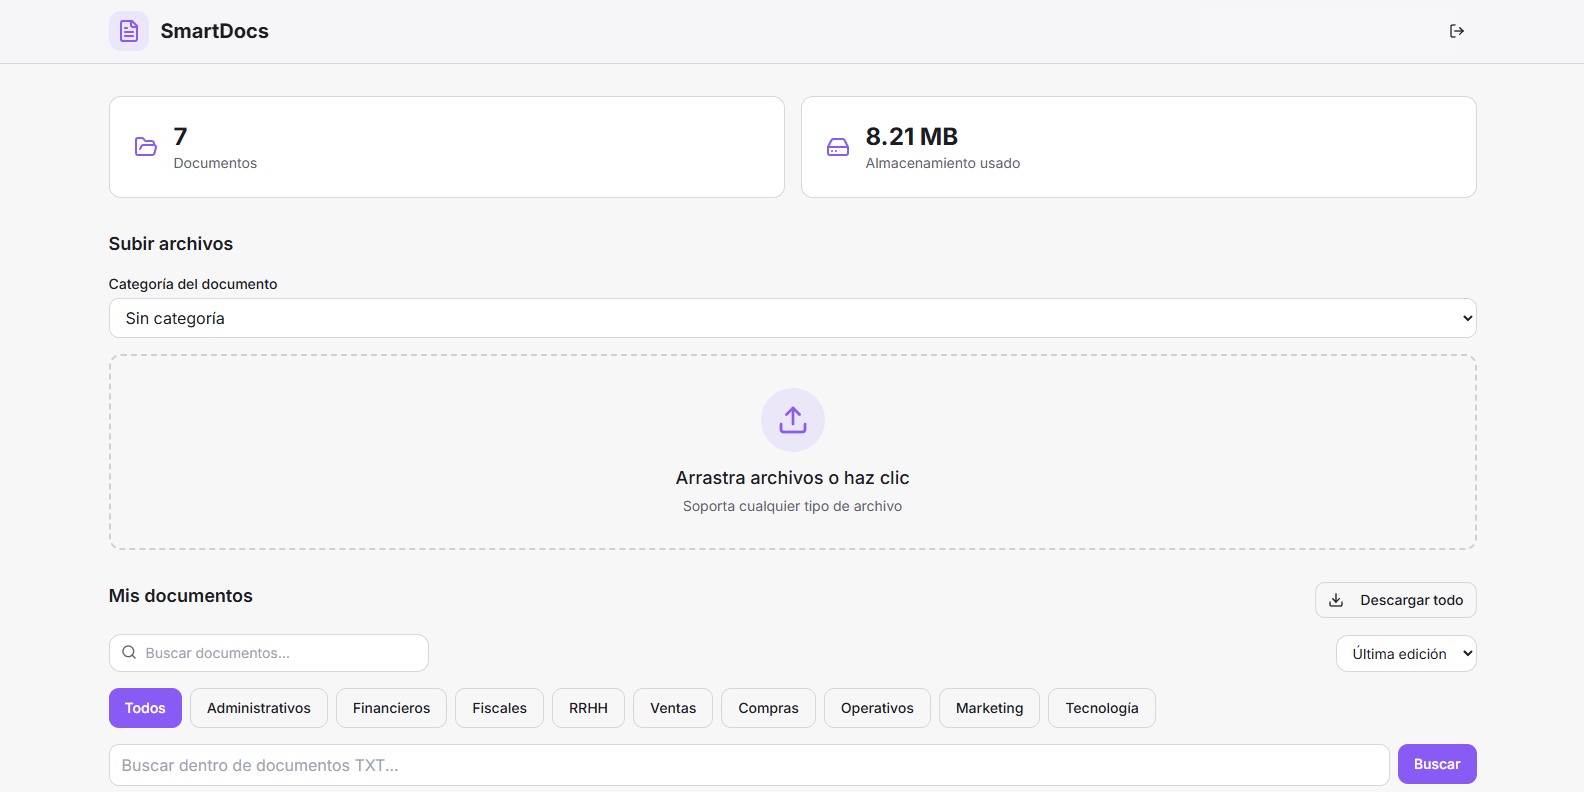Click the Soporta cualquier tipo de archivo text
The height and width of the screenshot is (792, 1584).
(793, 506)
